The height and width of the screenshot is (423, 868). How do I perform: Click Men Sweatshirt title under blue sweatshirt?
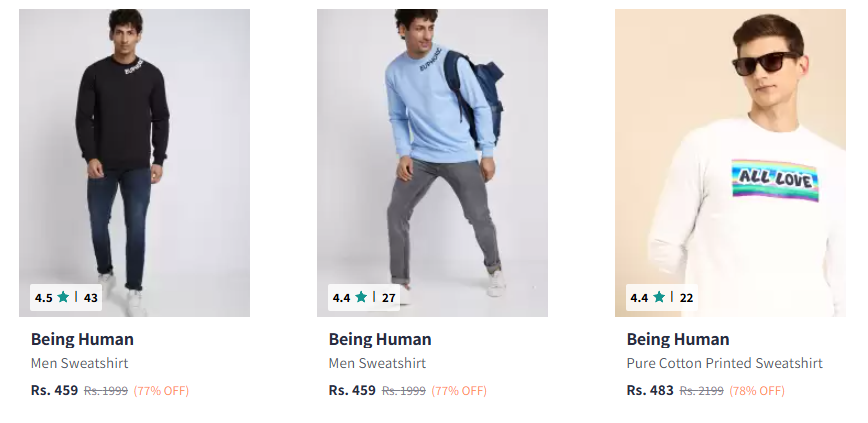(x=377, y=363)
